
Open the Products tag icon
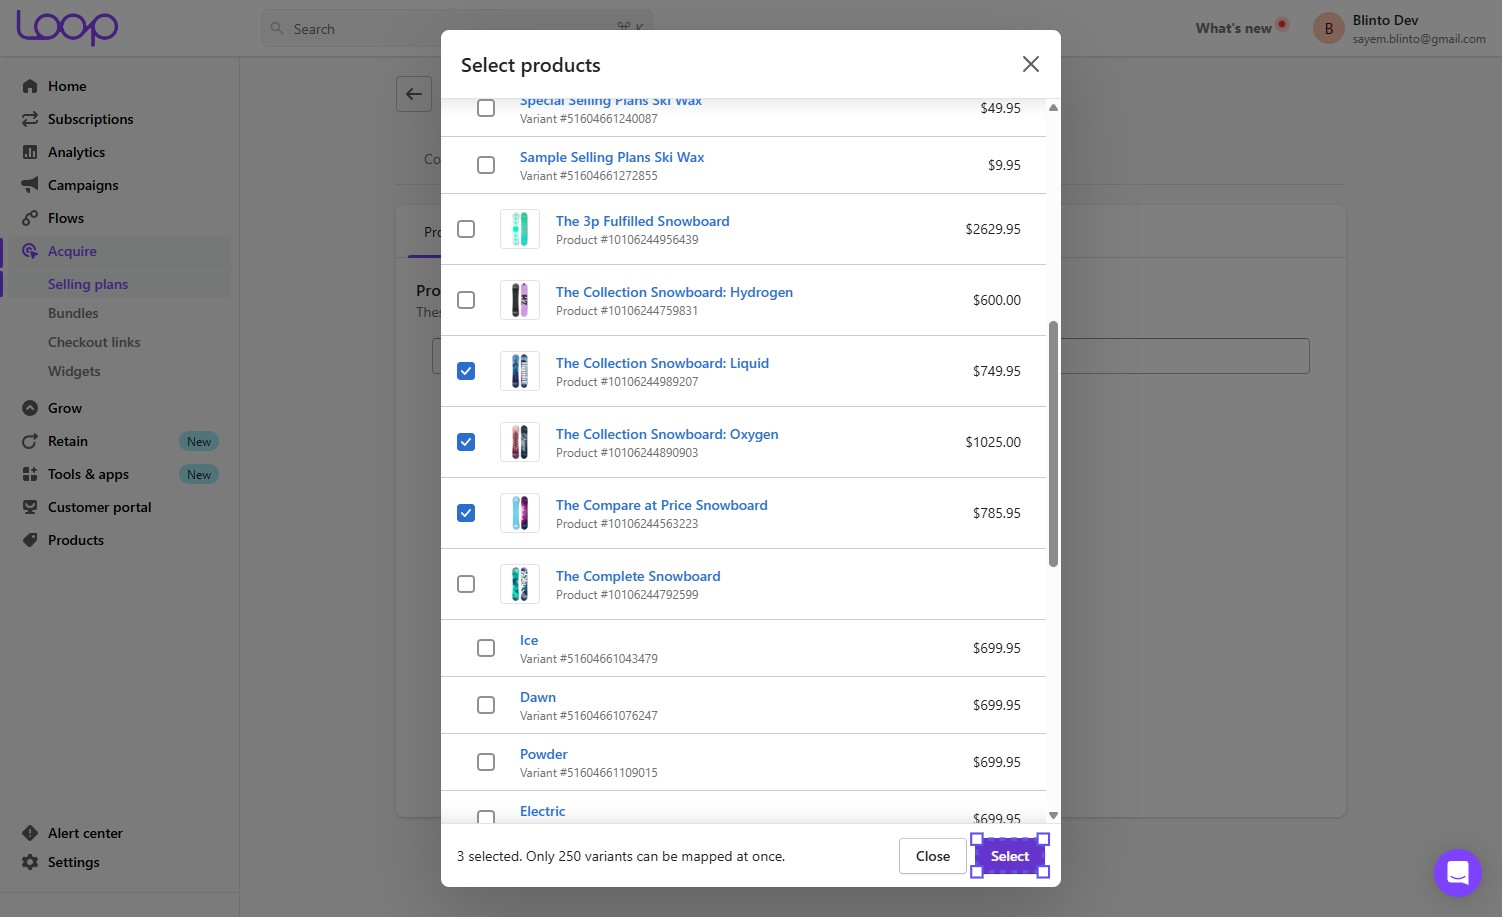click(x=30, y=540)
